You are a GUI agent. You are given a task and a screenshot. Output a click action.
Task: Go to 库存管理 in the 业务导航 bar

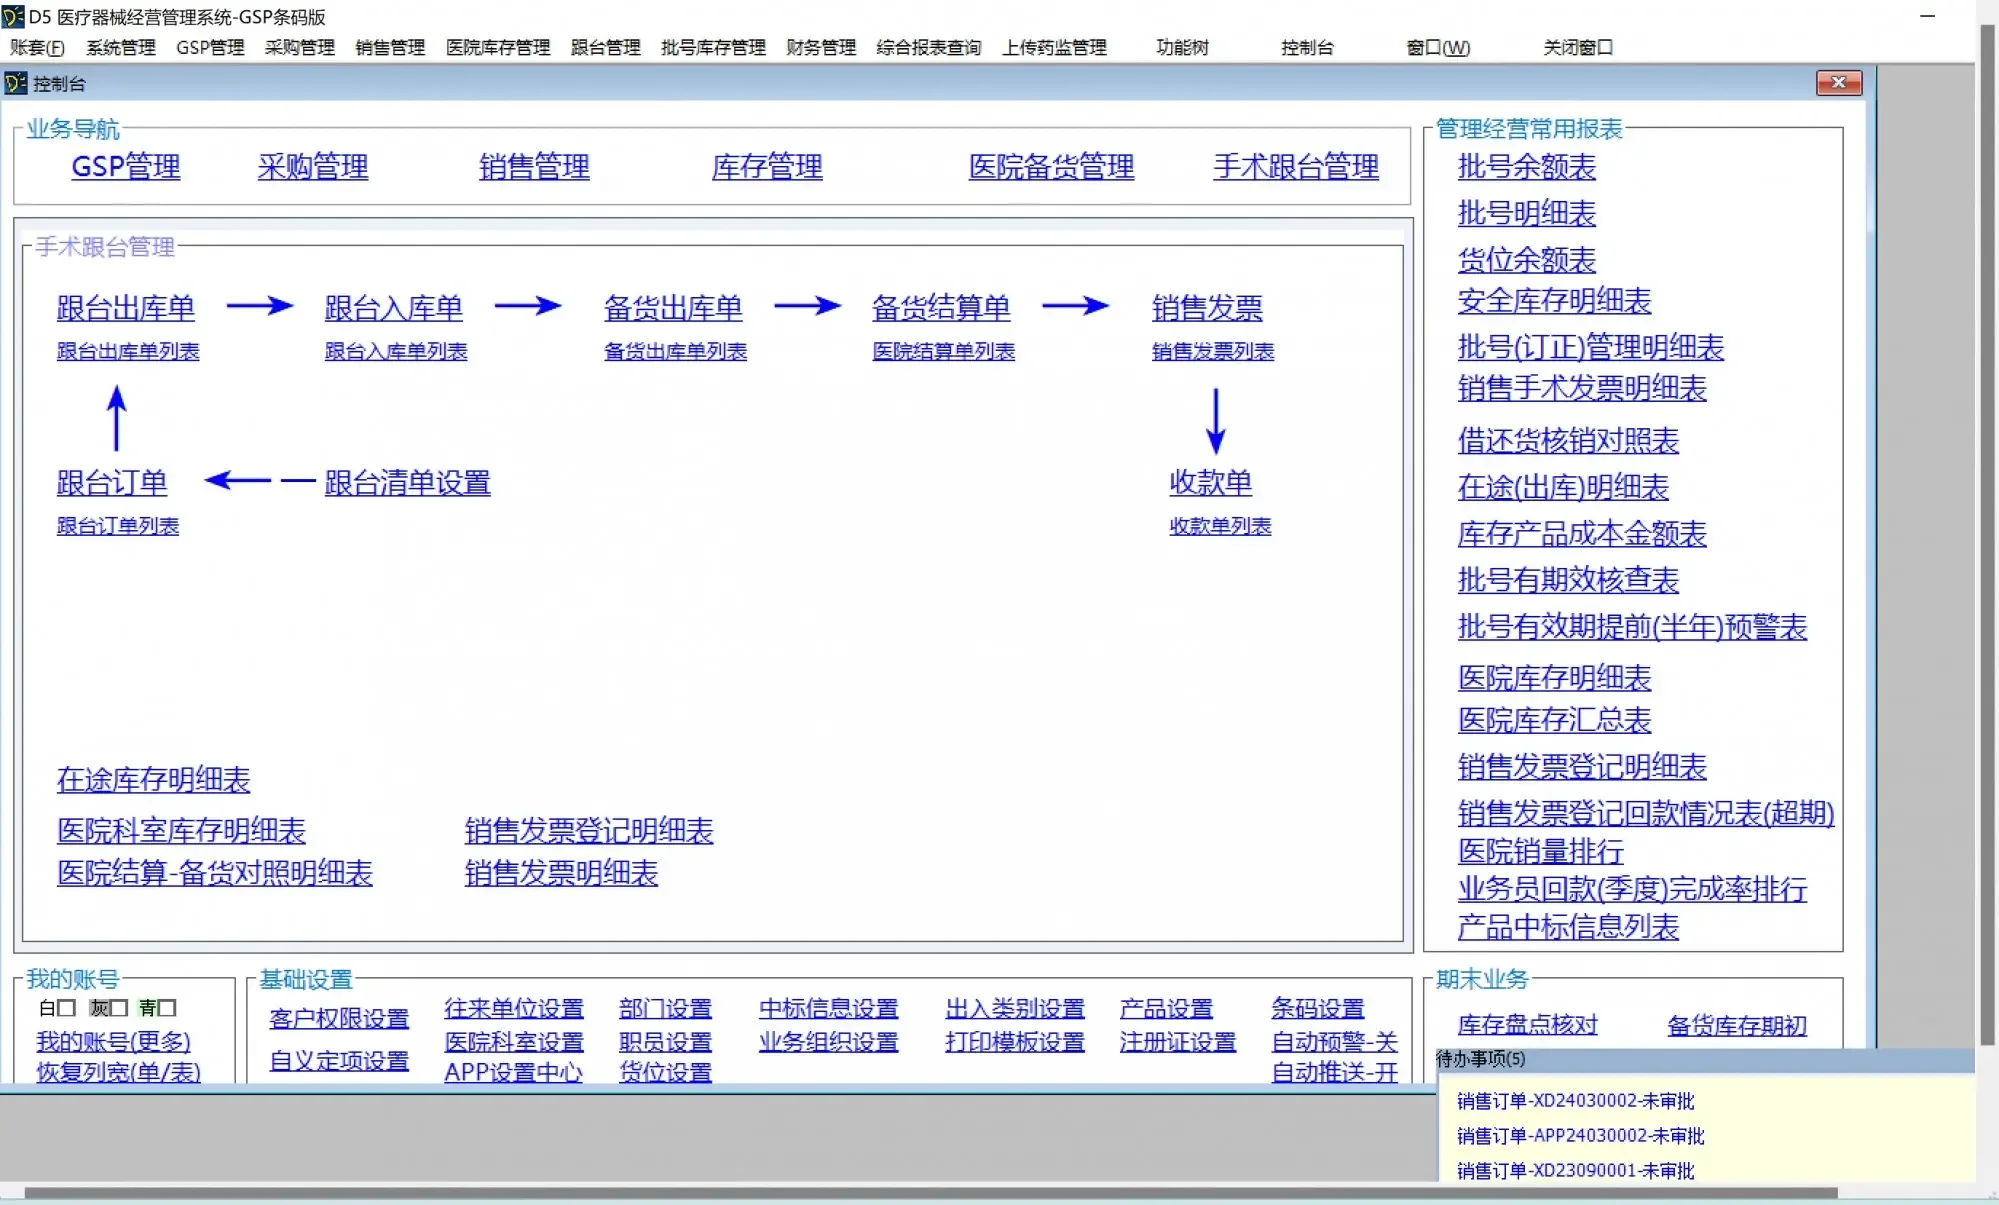[767, 166]
